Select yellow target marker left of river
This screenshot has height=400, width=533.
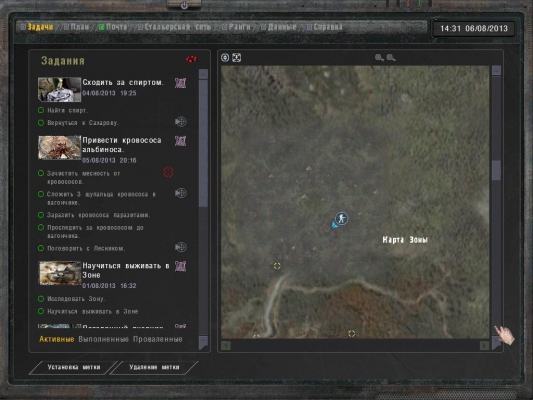[x=277, y=266]
